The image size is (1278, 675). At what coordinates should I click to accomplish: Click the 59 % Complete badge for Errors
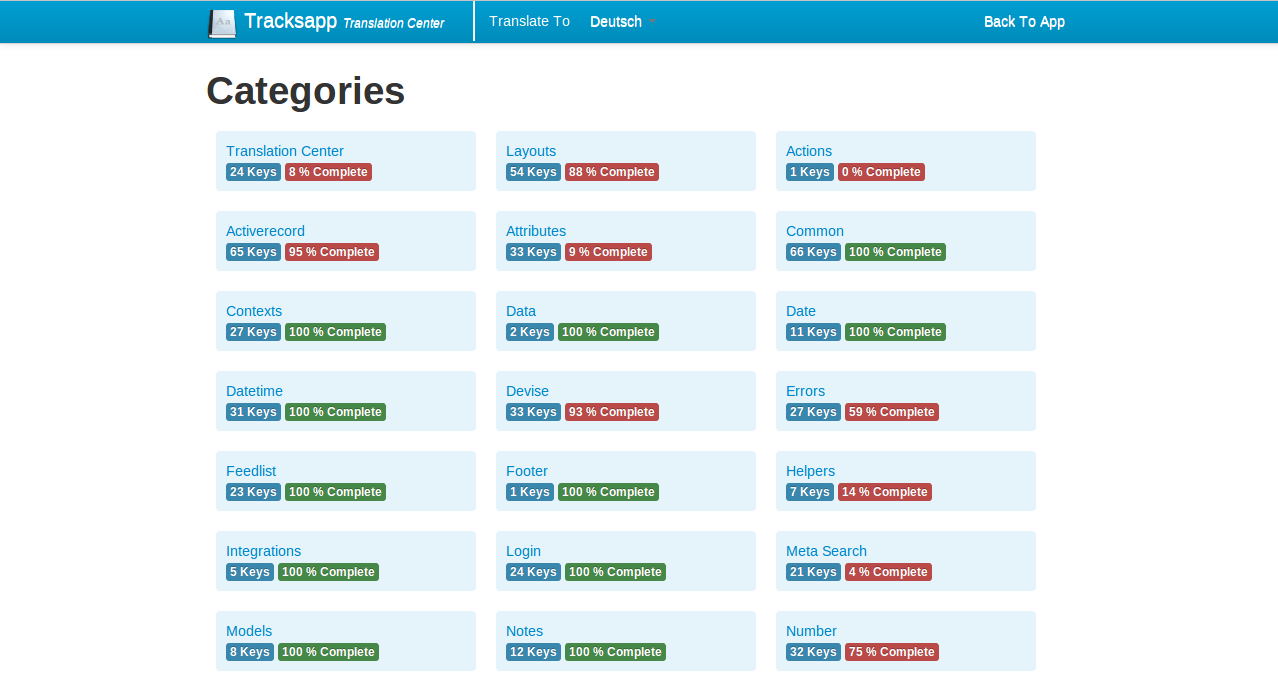coord(891,412)
